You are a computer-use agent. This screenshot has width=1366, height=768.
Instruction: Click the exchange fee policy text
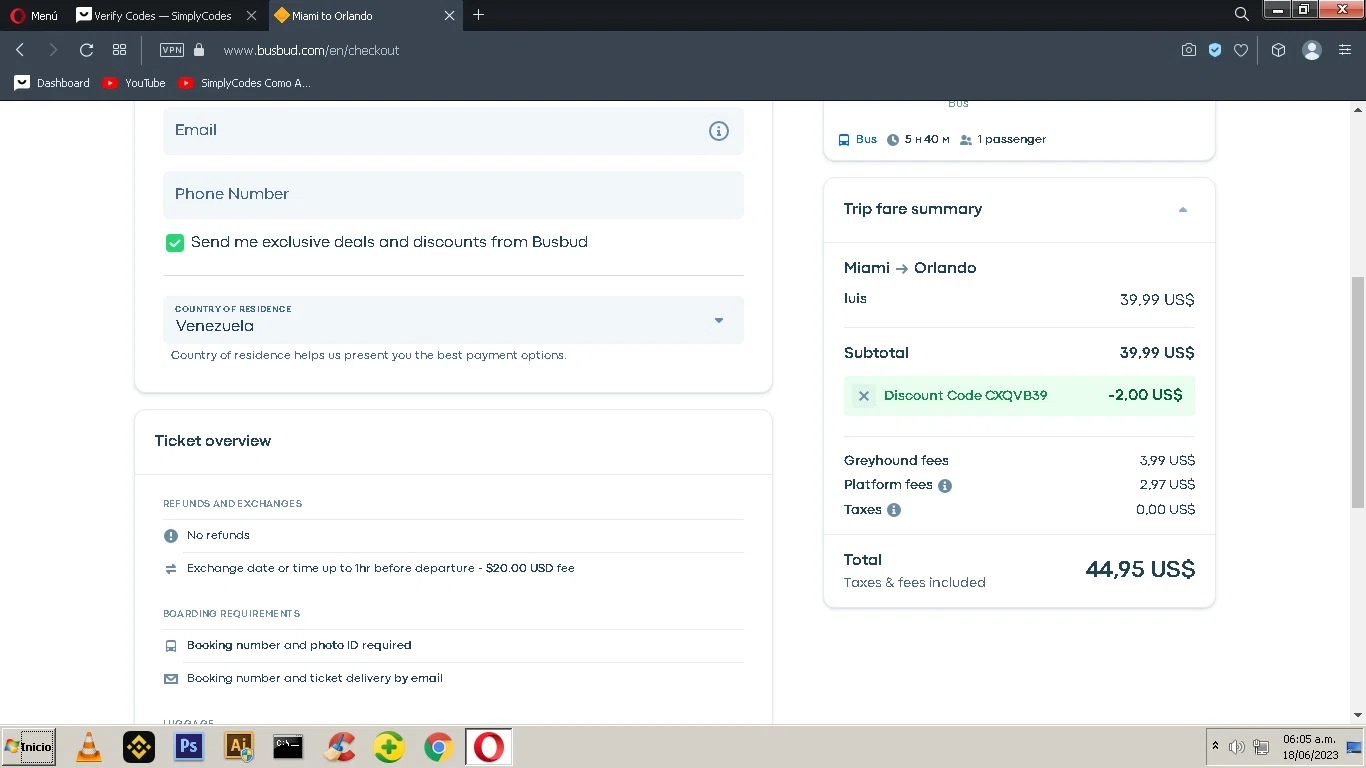pos(381,568)
